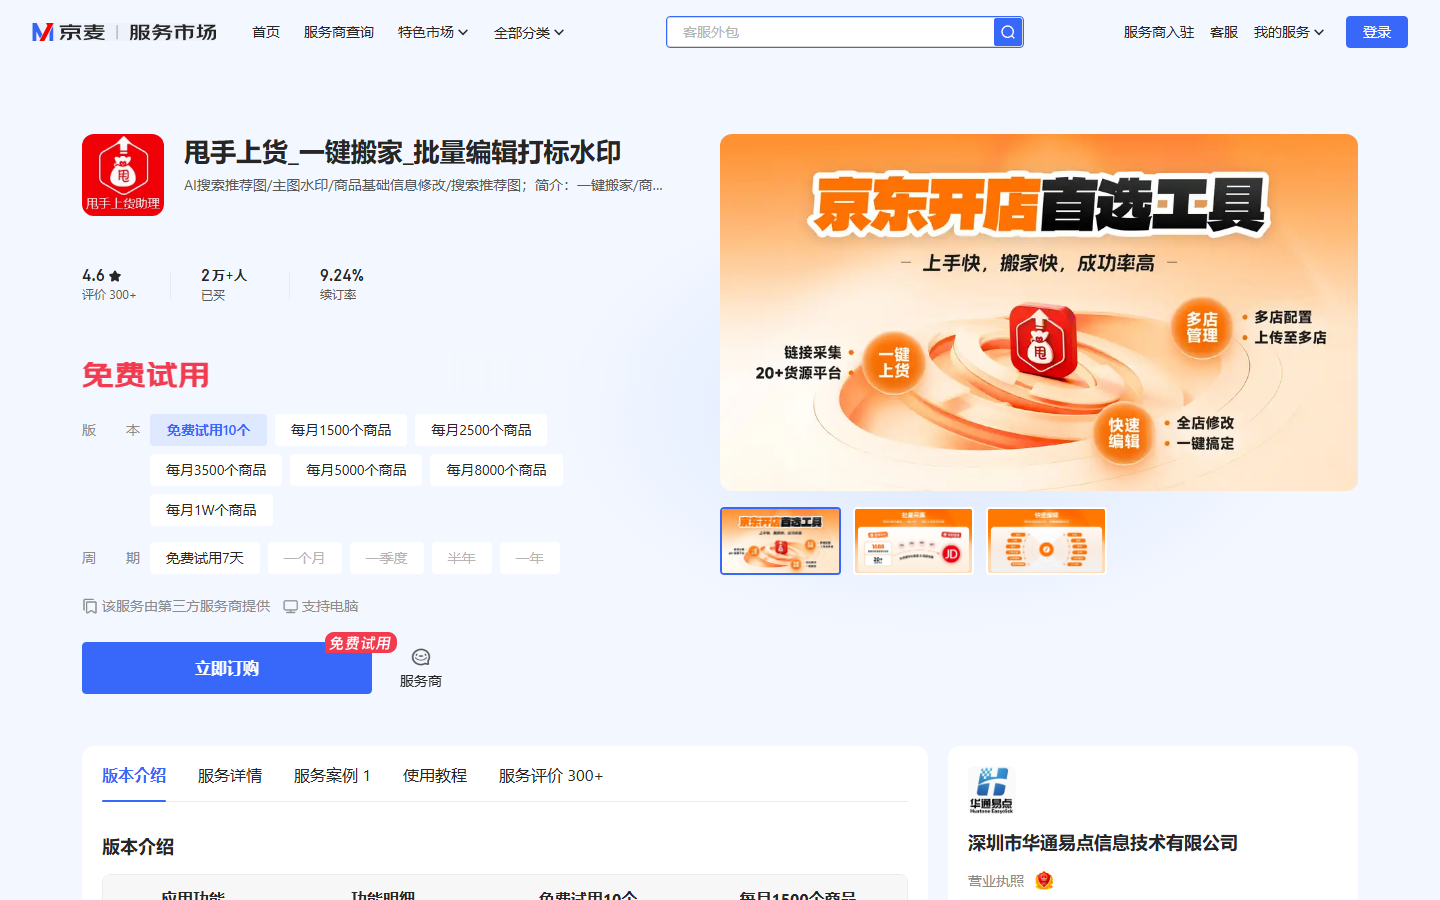Viewport: 1440px width, 900px height.
Task: Click the 2万+人 已买 stat
Action: pyautogui.click(x=224, y=284)
